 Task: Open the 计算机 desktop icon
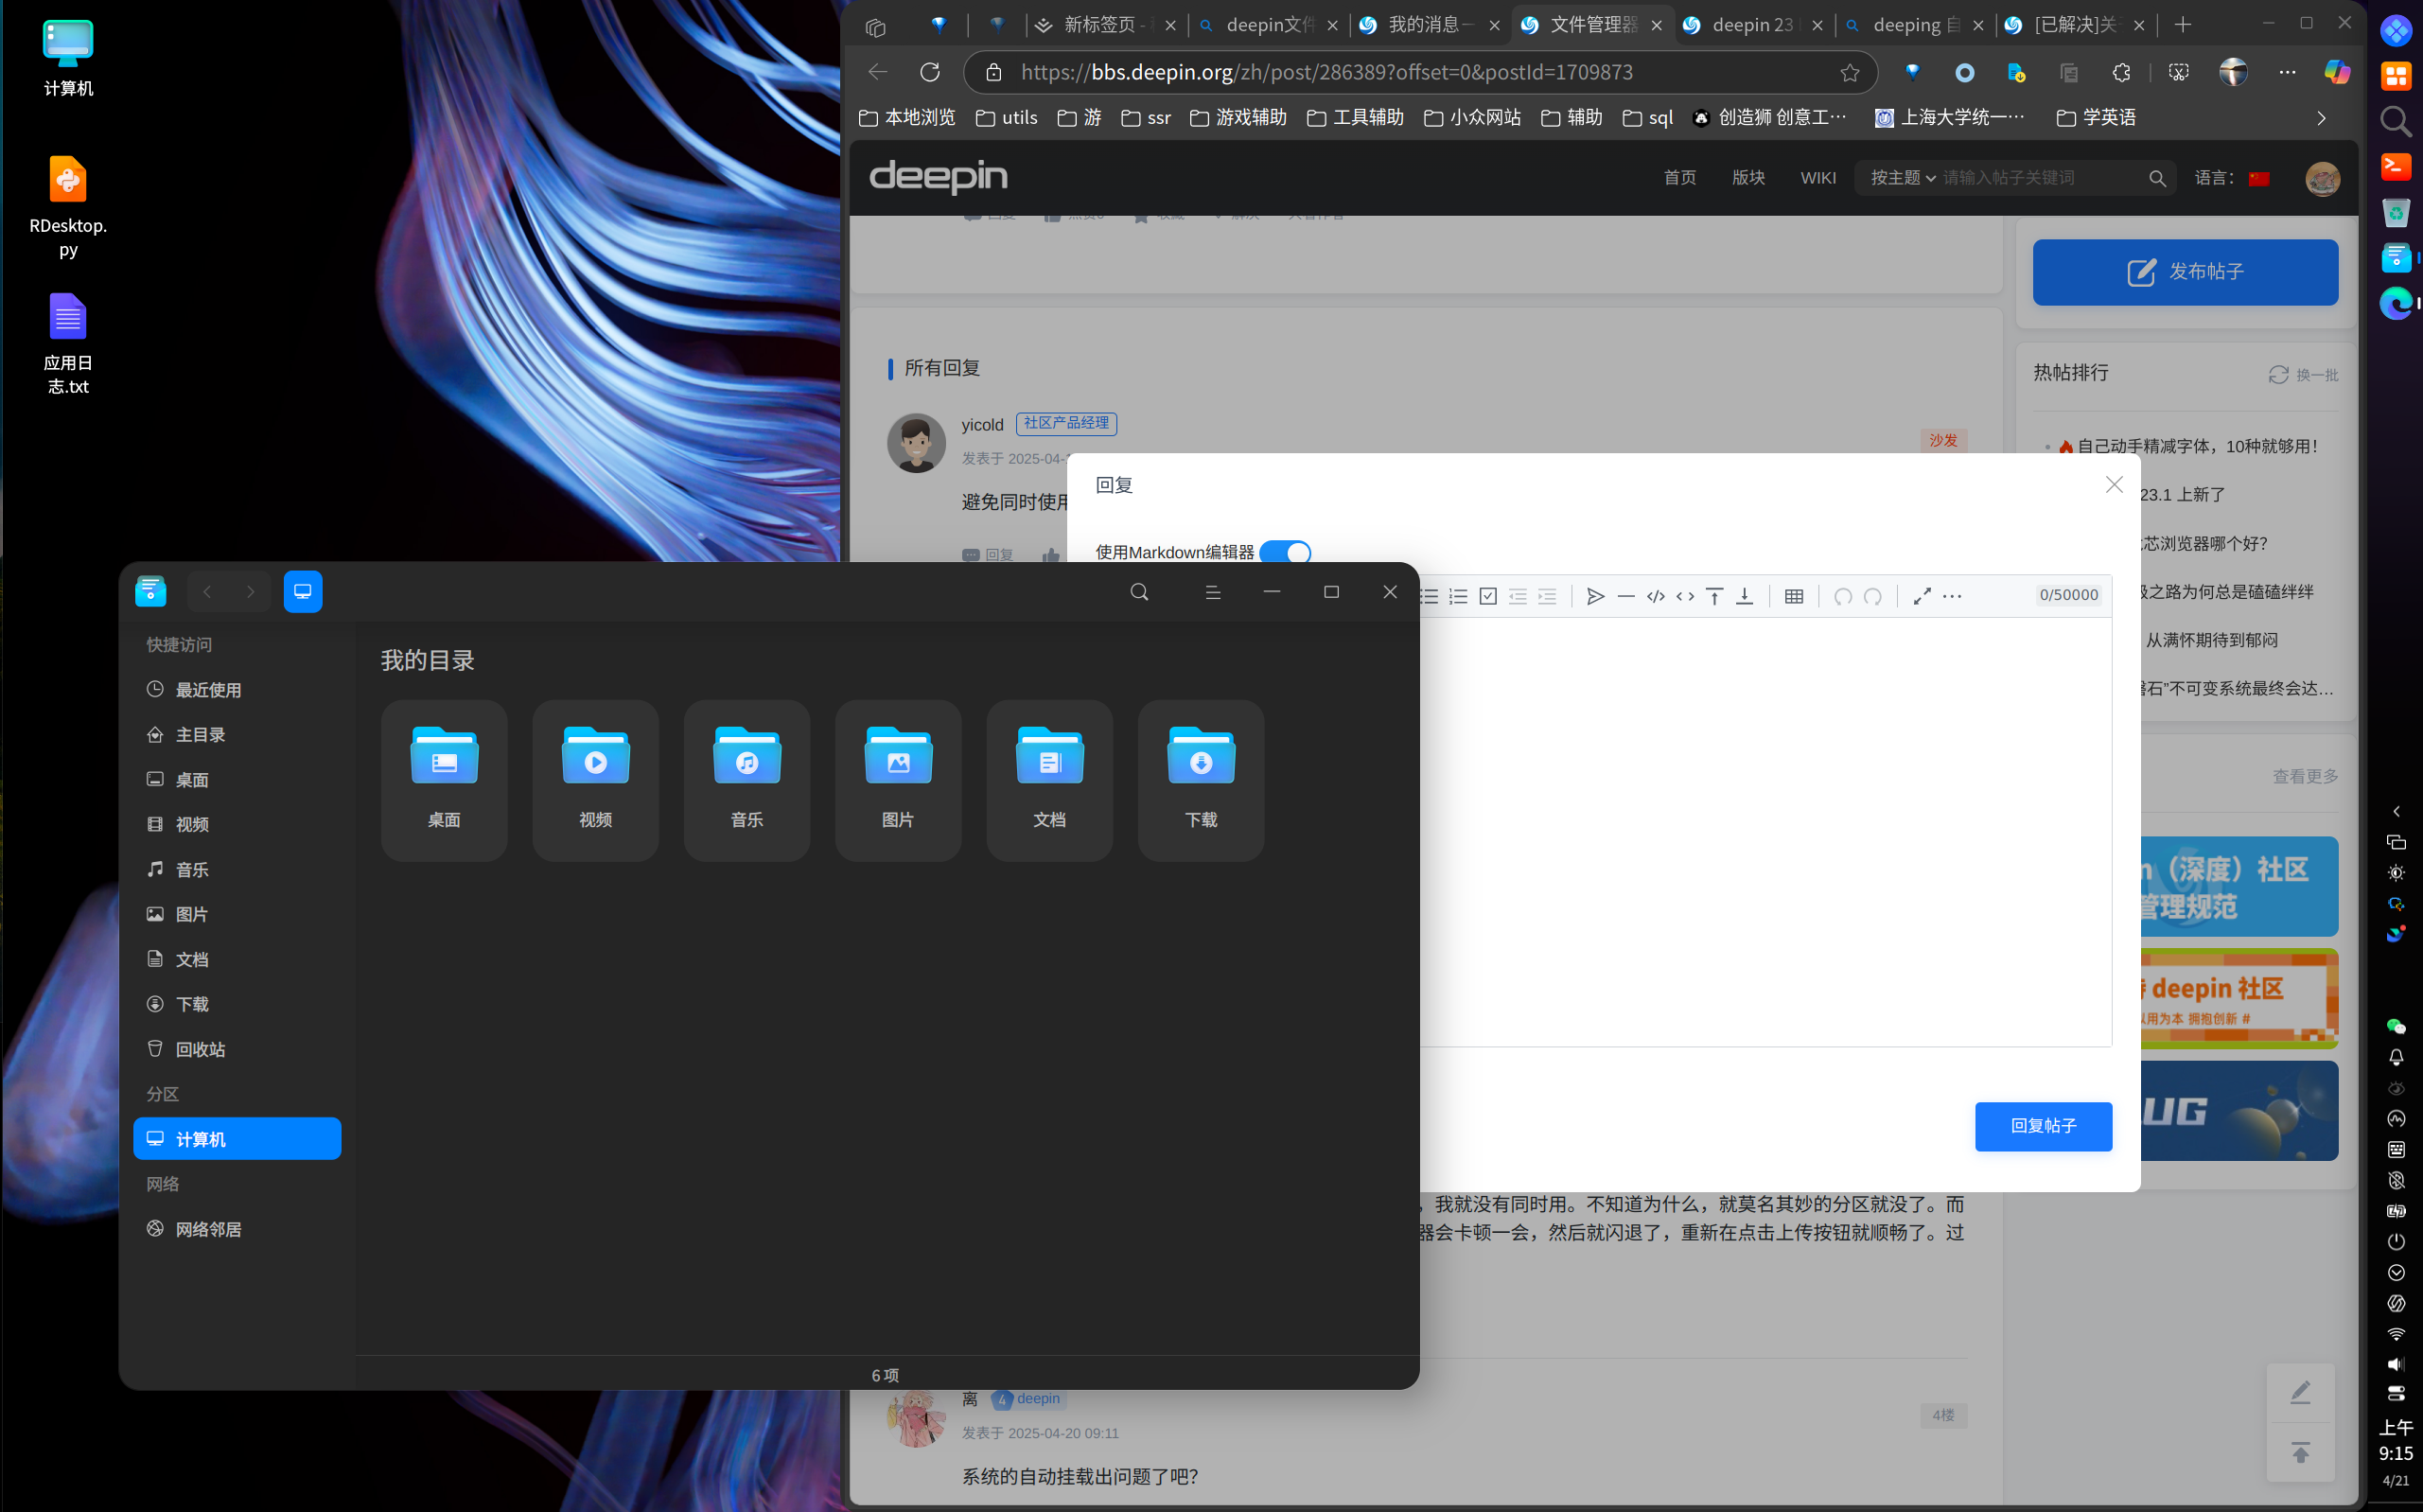[x=68, y=58]
